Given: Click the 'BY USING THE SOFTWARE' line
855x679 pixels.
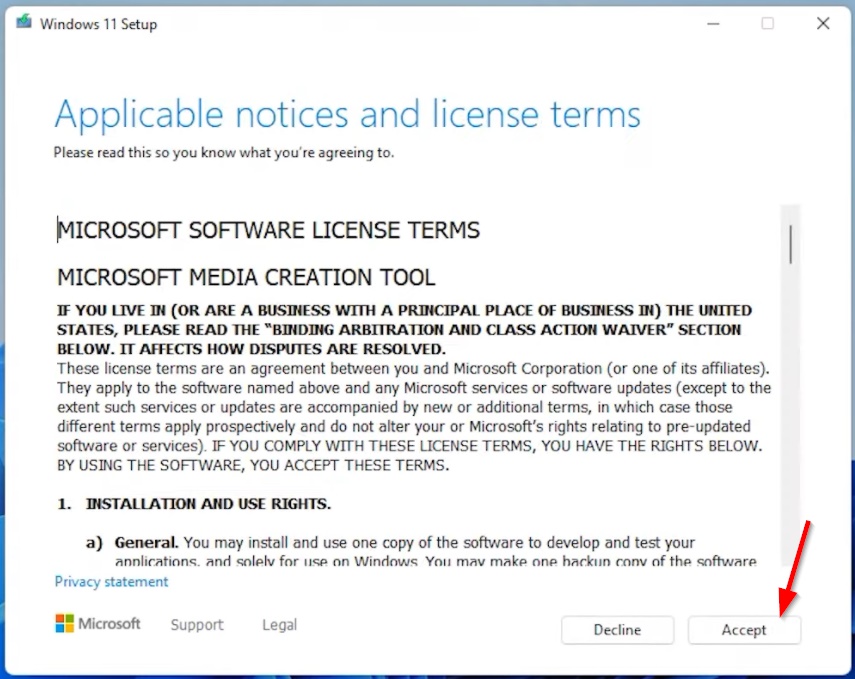Looking at the screenshot, I should click(x=254, y=465).
